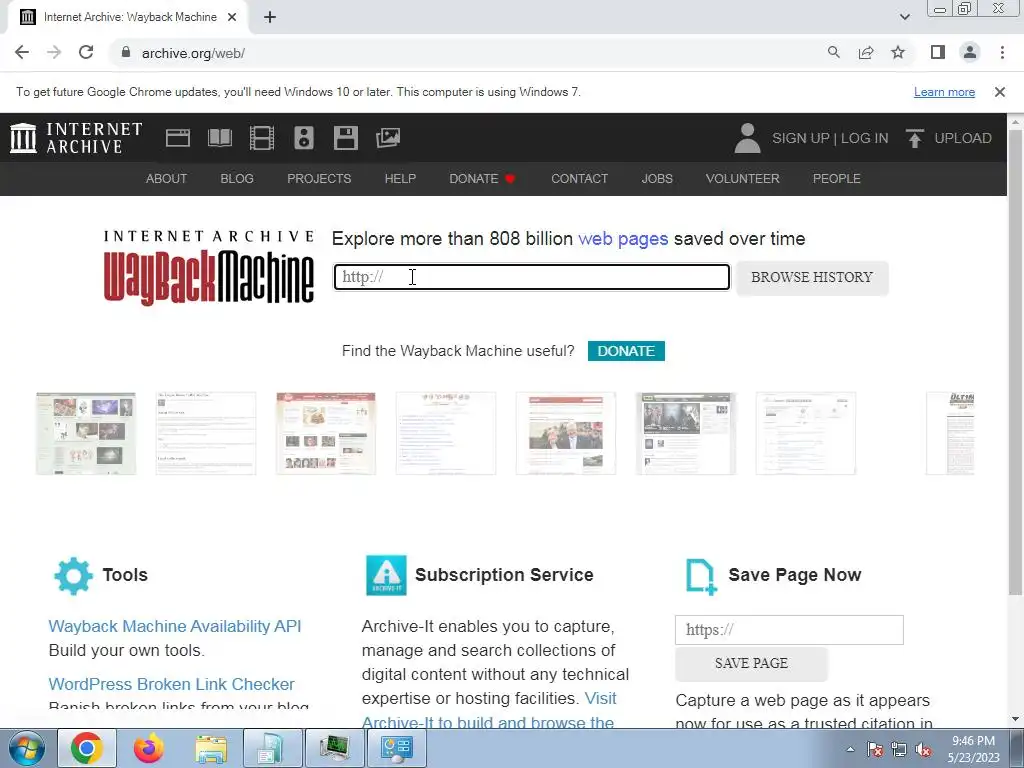Click the user avatar icon
The width and height of the screenshot is (1024, 768).
pyautogui.click(x=747, y=138)
